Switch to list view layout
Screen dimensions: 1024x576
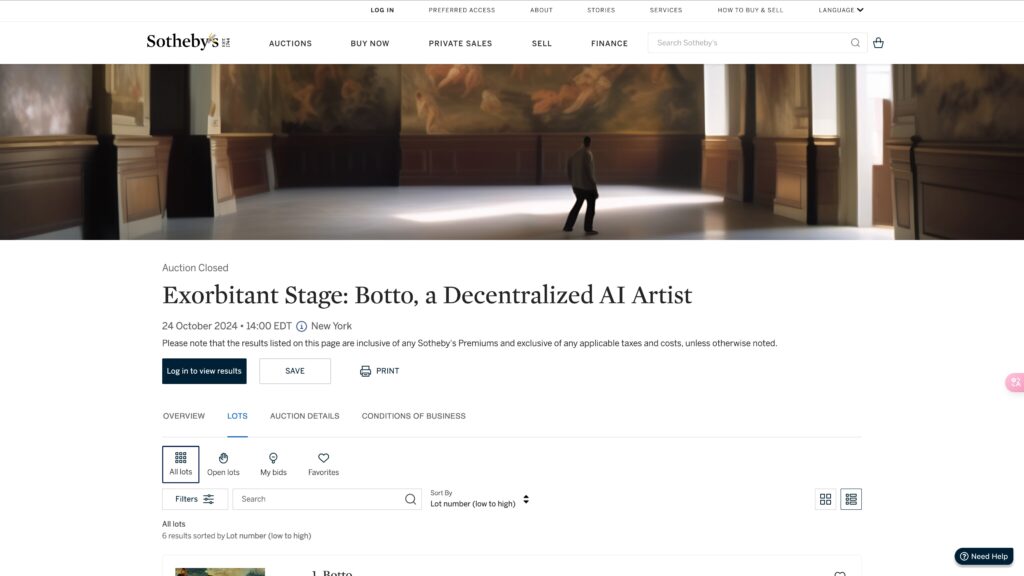[851, 499]
